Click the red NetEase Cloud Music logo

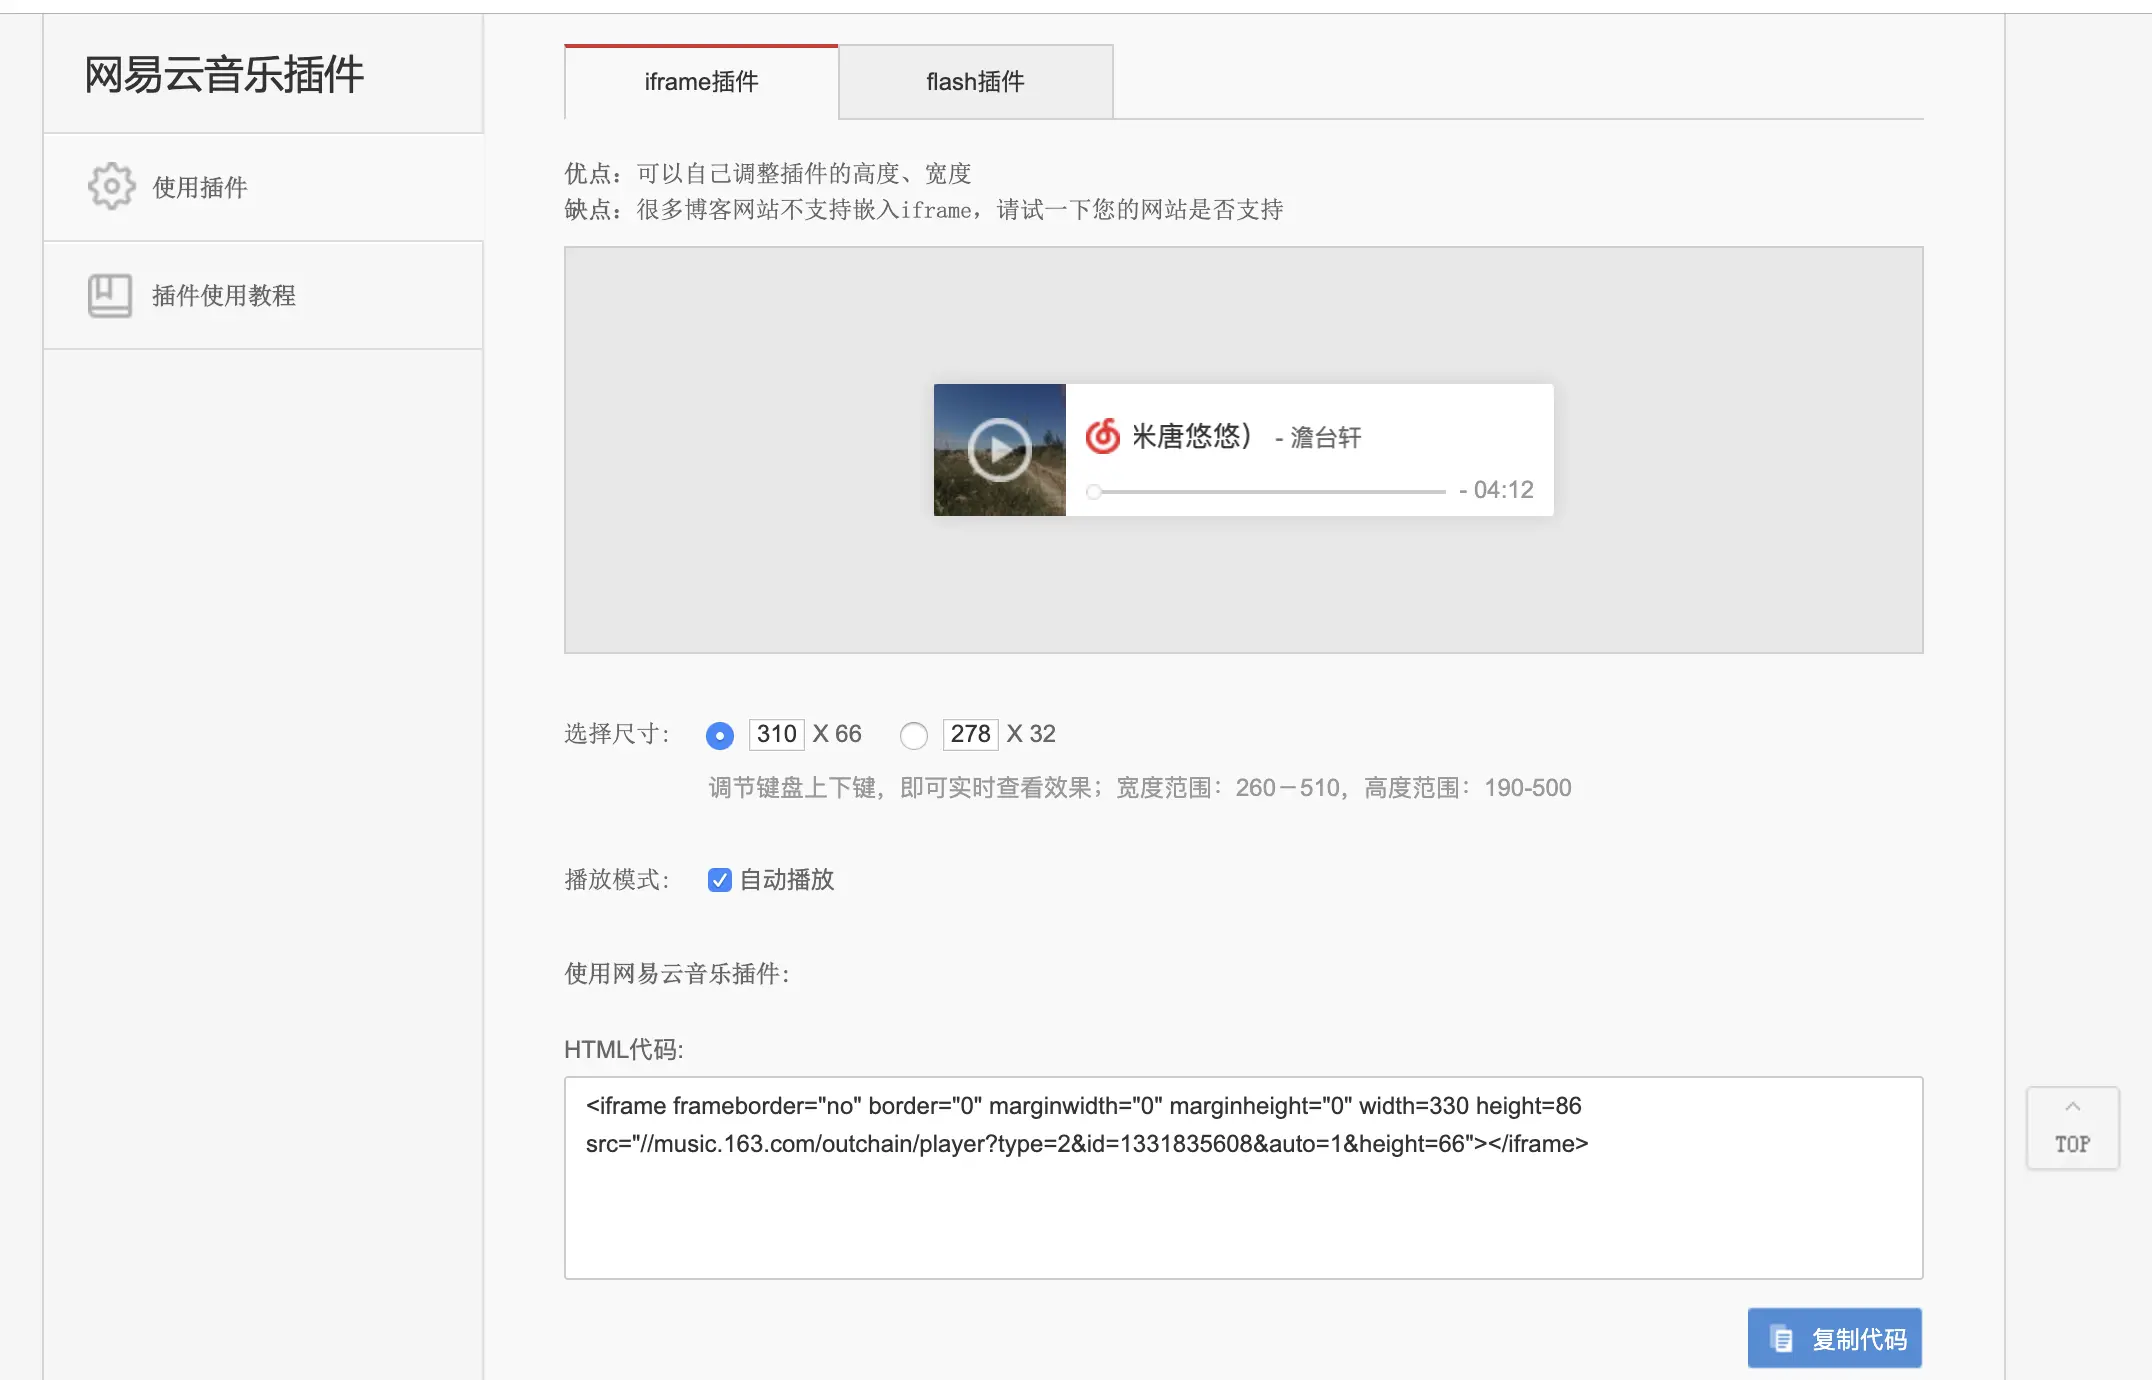click(x=1103, y=436)
